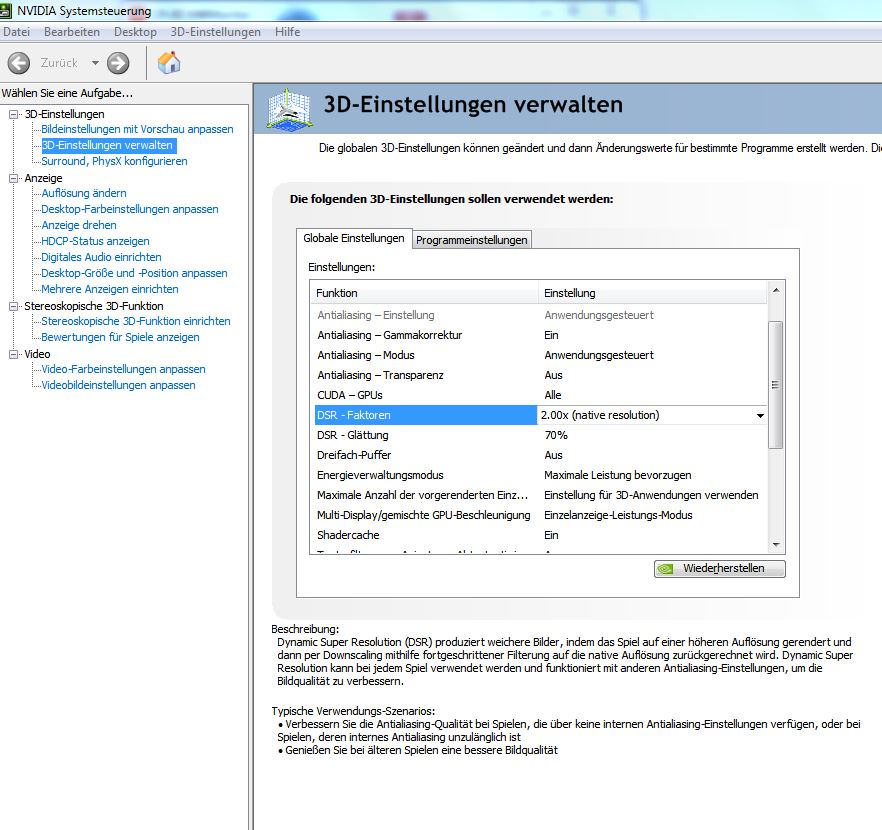Open Desktop-Farbeinstellungen anpassen
Image resolution: width=882 pixels, height=830 pixels.
(130, 209)
